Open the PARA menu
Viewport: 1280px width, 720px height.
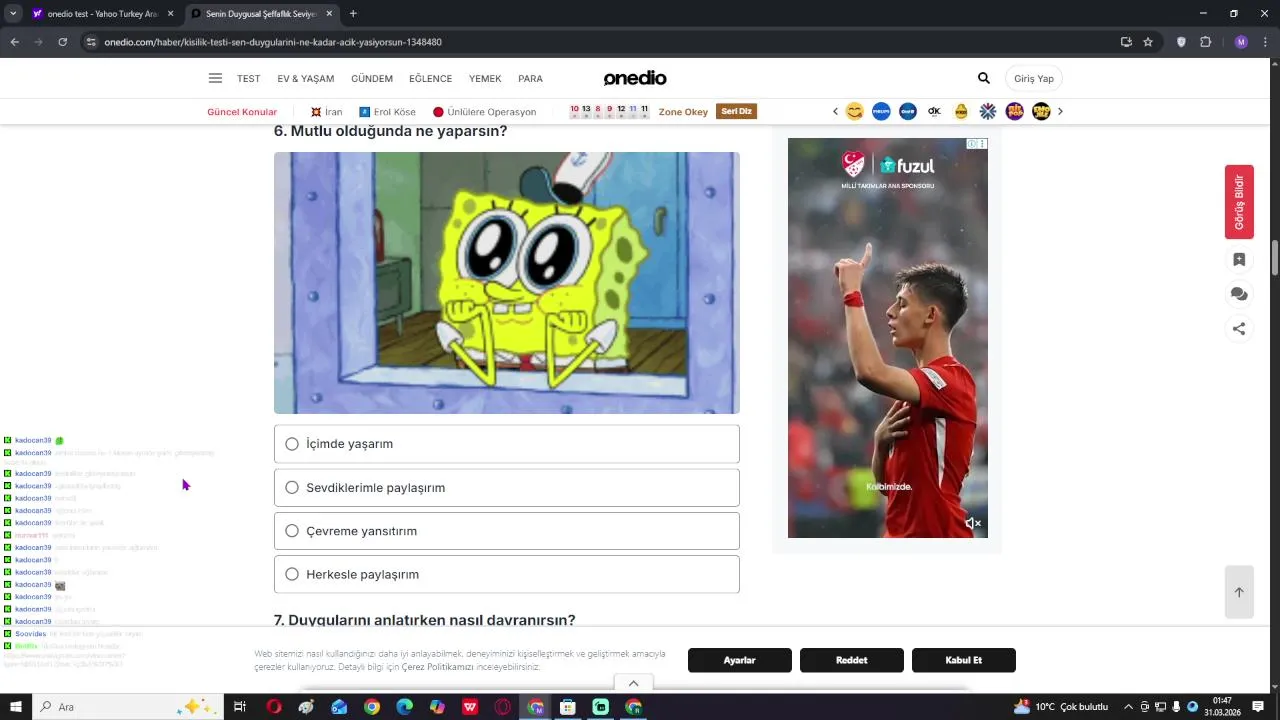(x=530, y=78)
